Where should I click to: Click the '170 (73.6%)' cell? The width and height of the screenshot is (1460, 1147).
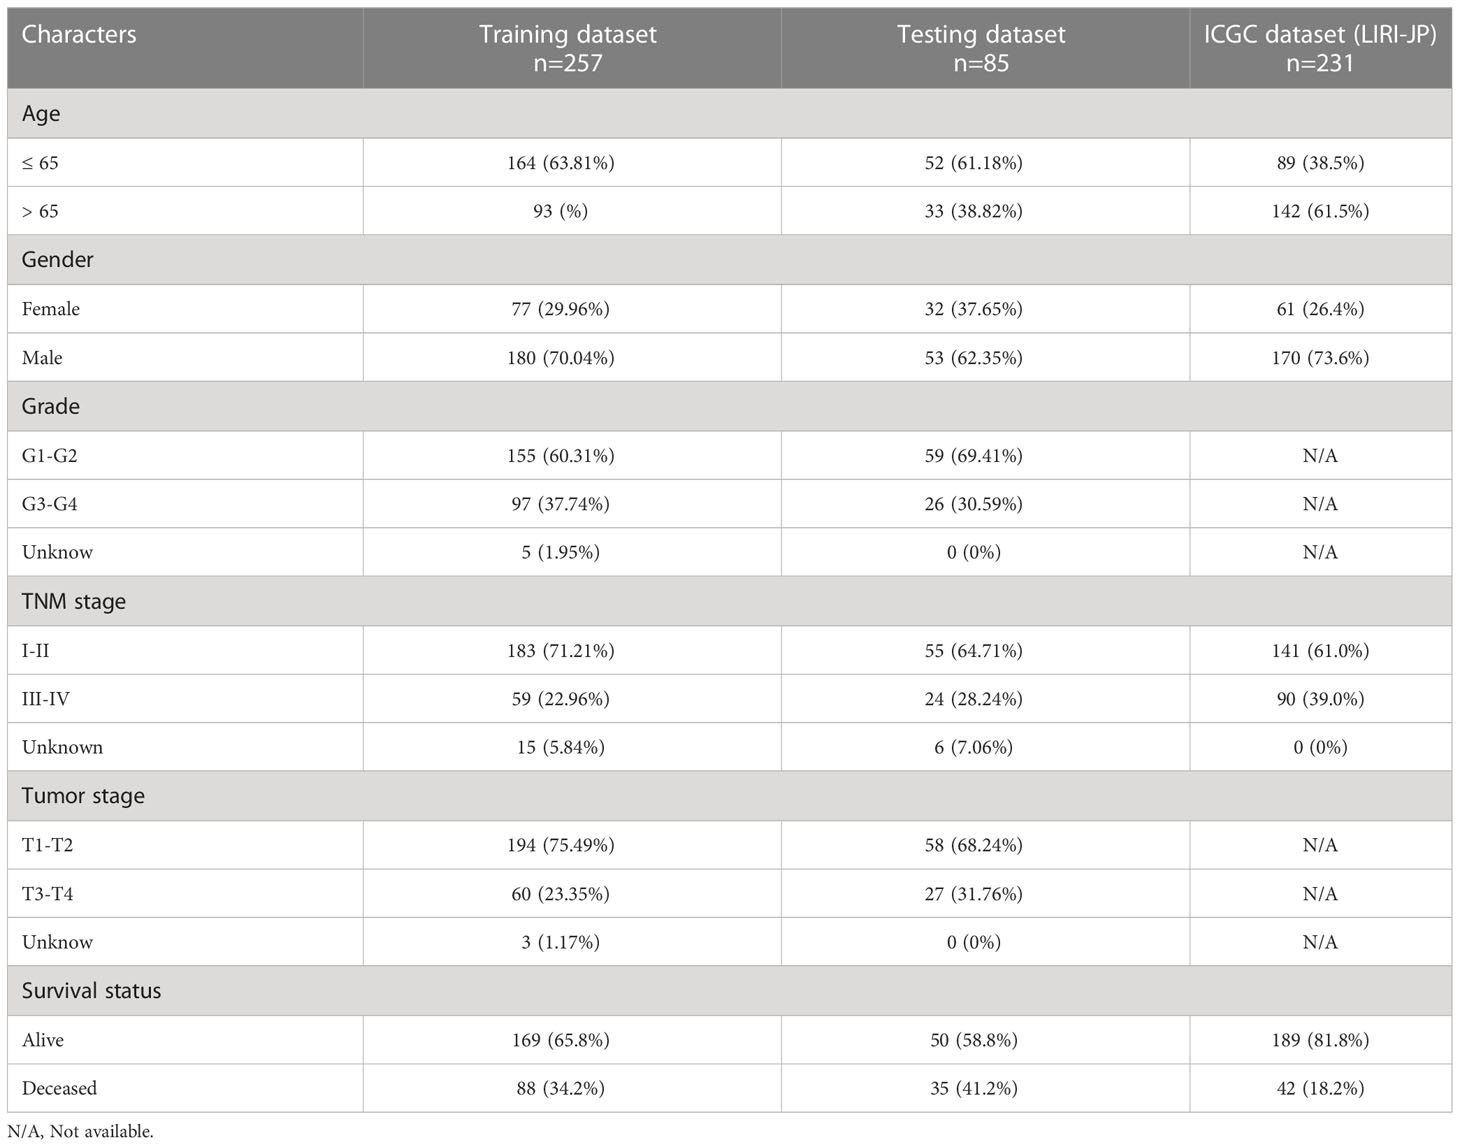coord(1320,358)
